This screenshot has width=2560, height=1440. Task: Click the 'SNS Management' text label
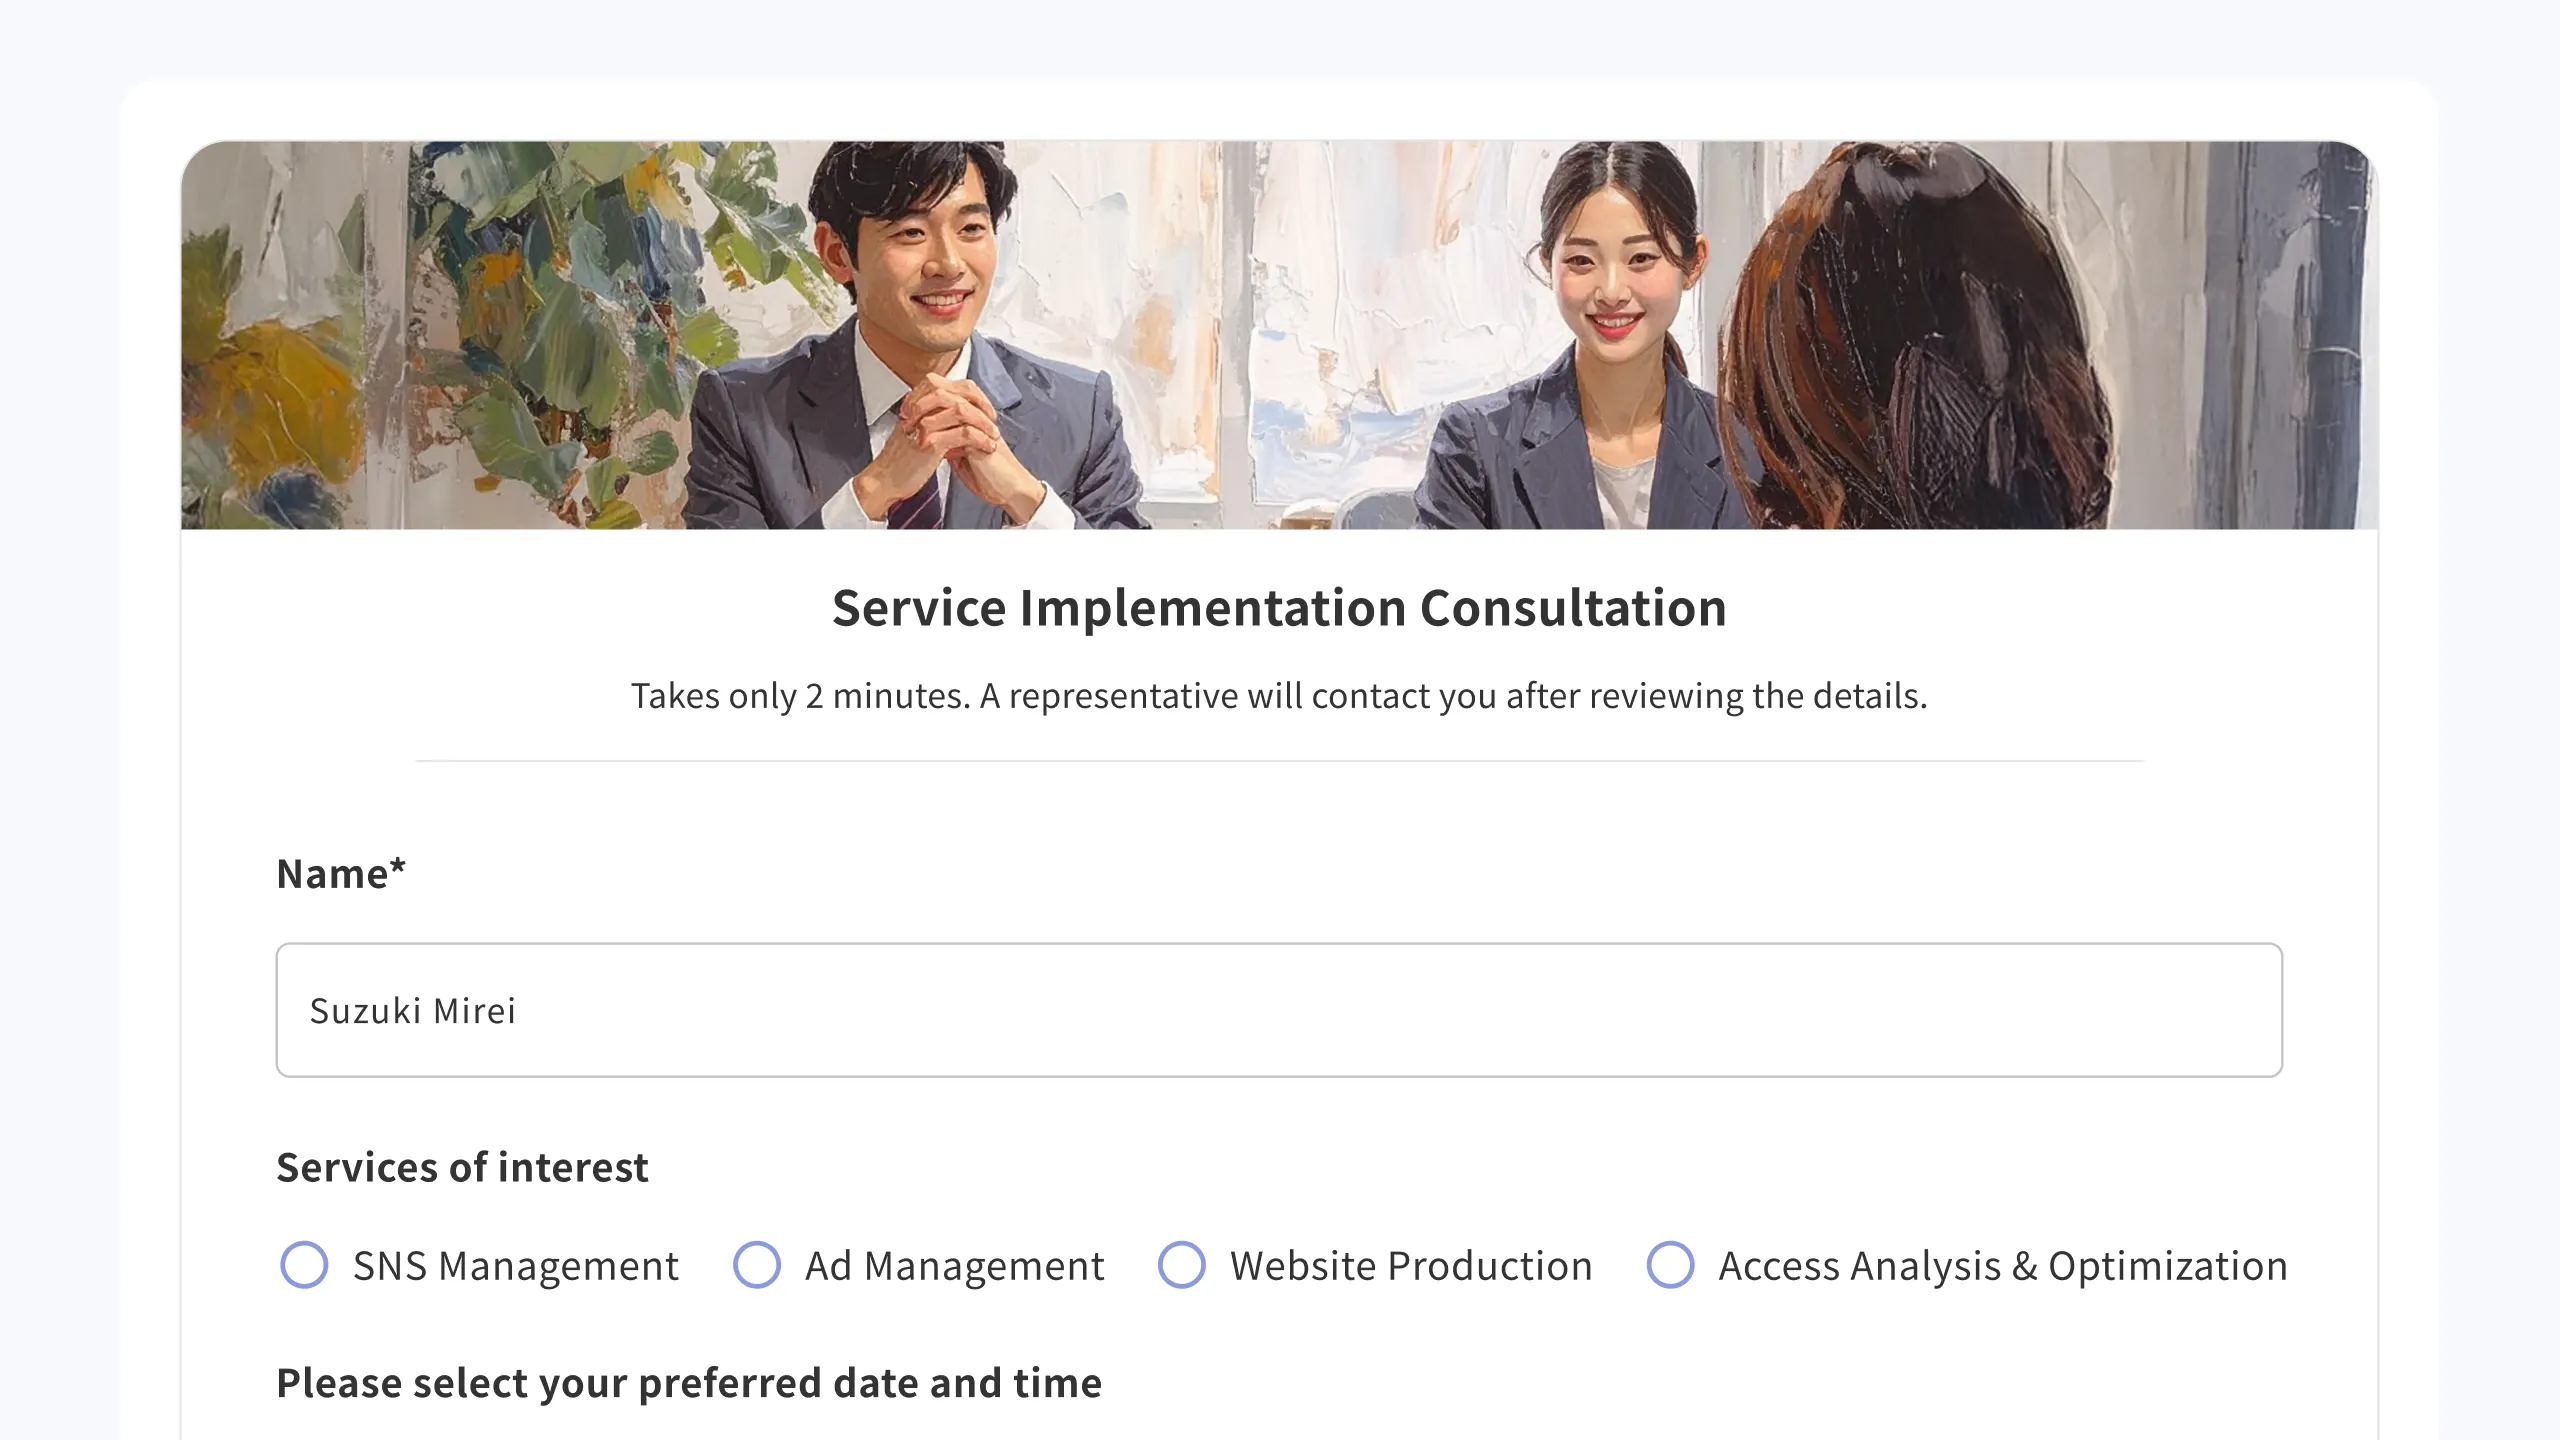[515, 1266]
